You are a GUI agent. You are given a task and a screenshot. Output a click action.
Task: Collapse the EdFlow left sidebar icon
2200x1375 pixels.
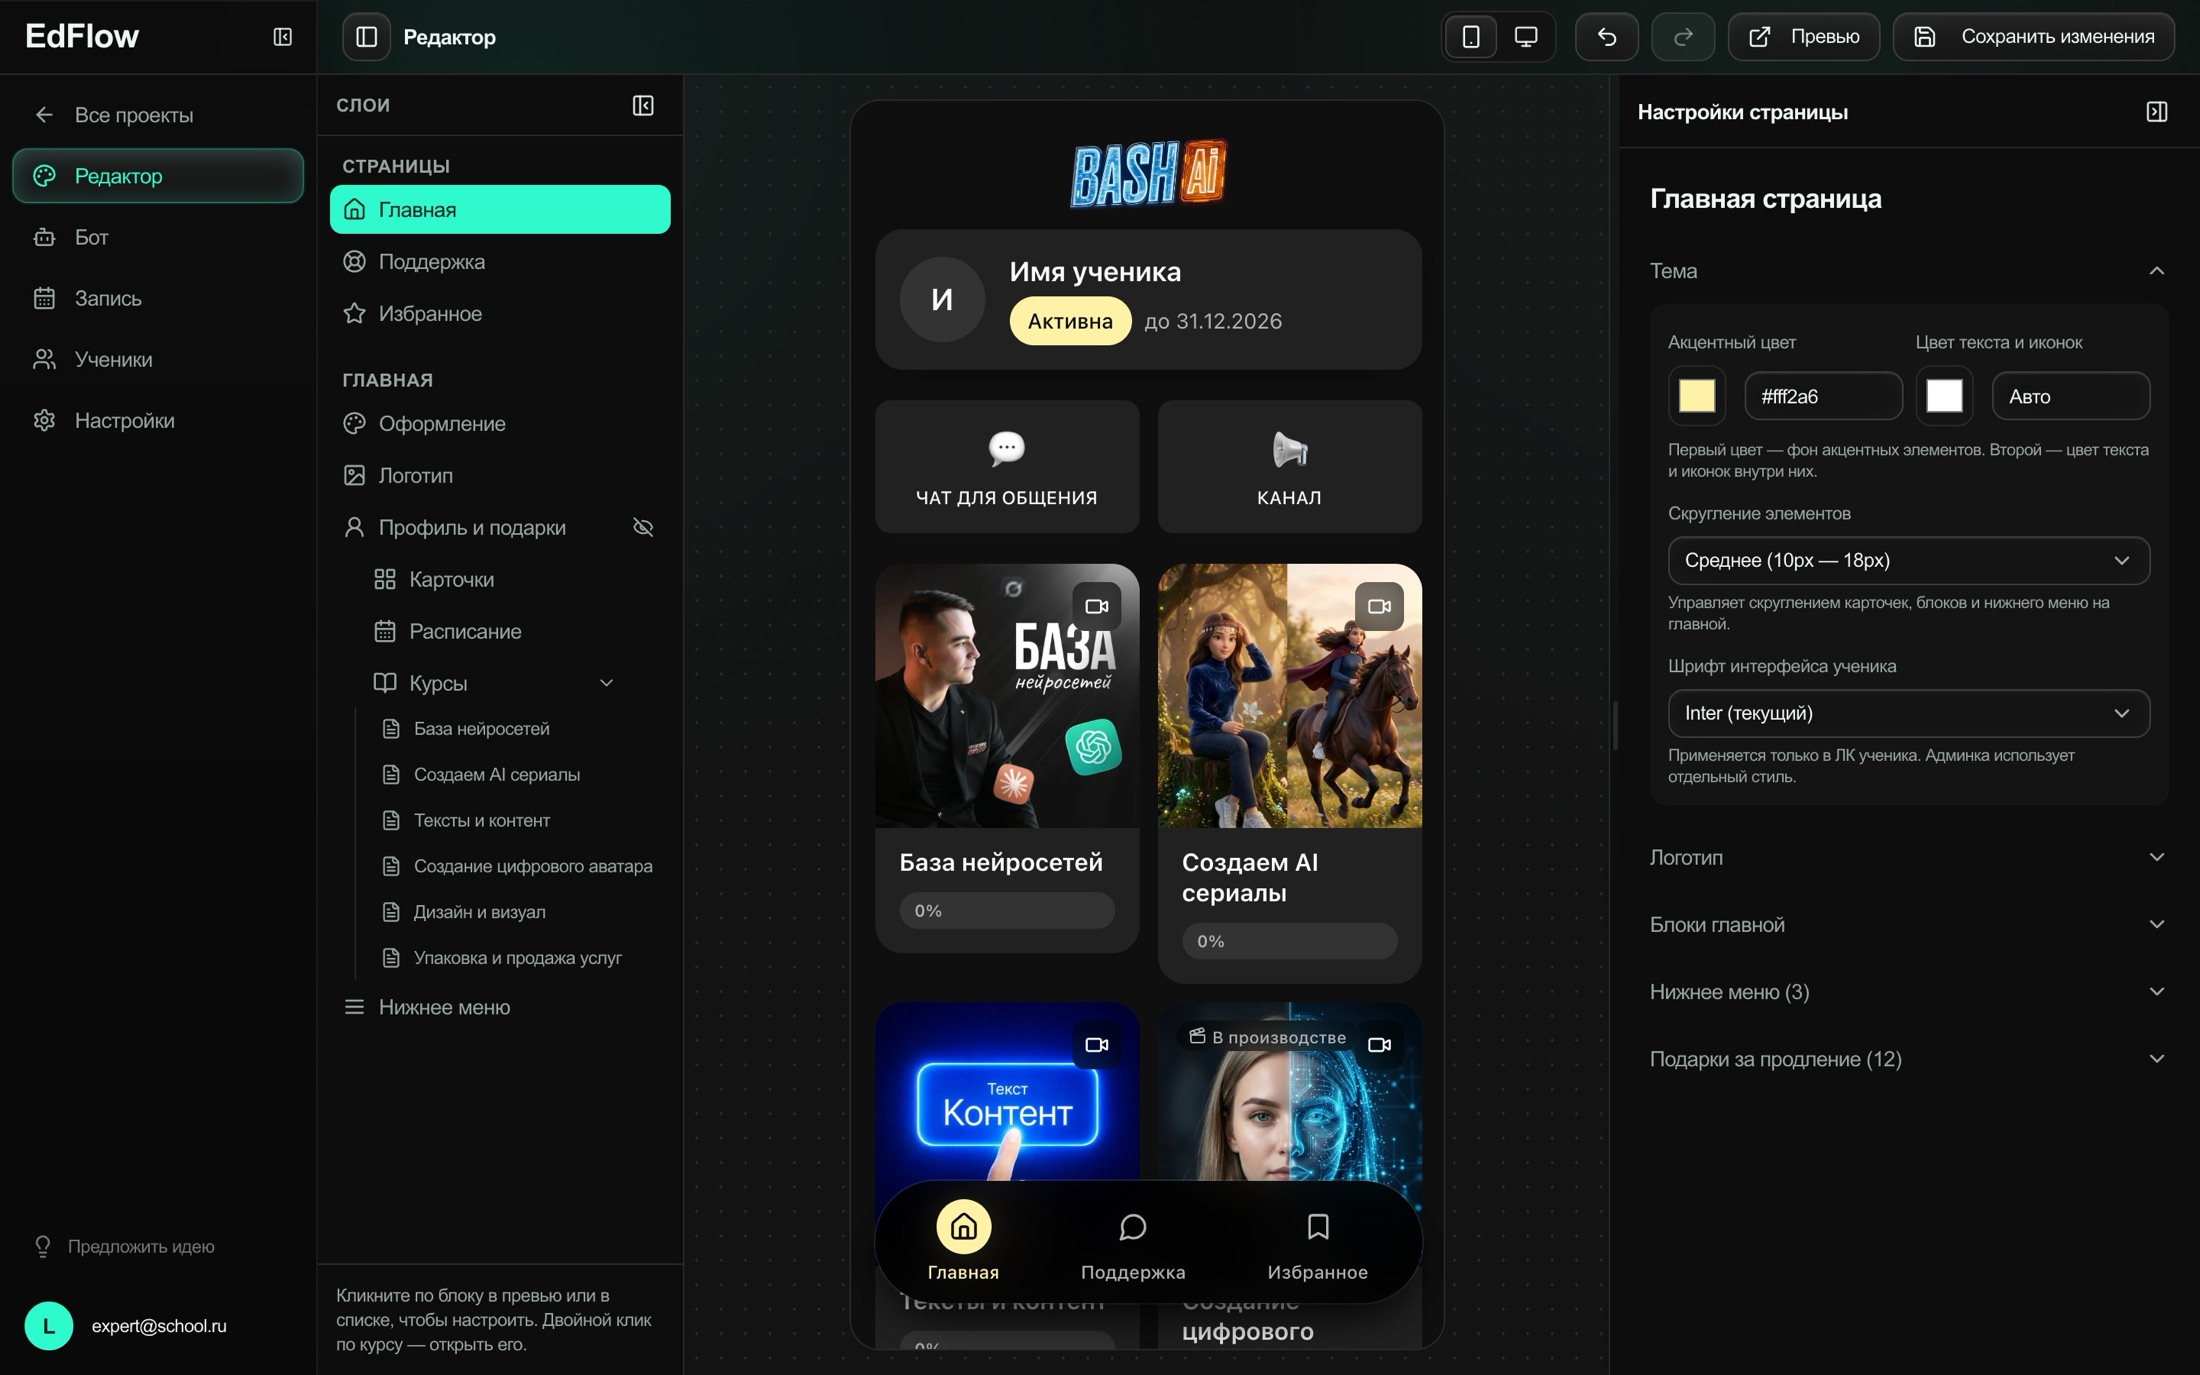click(283, 37)
